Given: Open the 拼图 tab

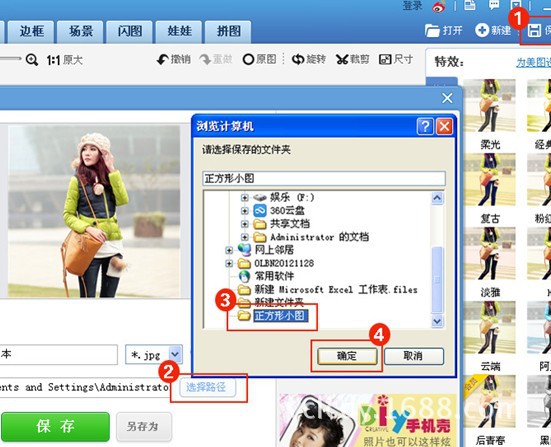Looking at the screenshot, I should 228,32.
